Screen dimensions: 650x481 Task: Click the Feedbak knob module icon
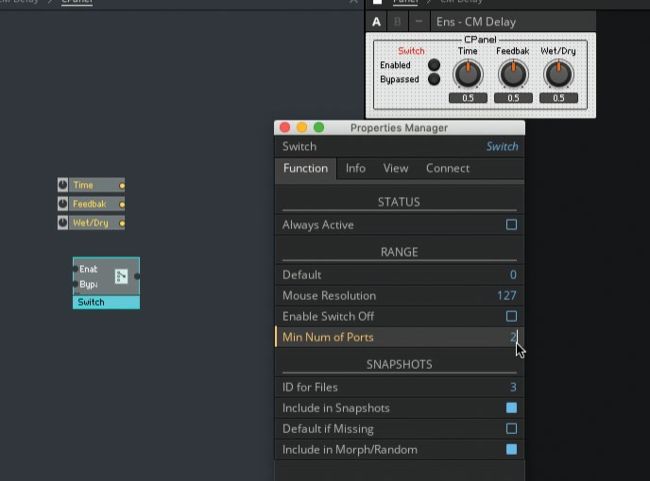64,204
